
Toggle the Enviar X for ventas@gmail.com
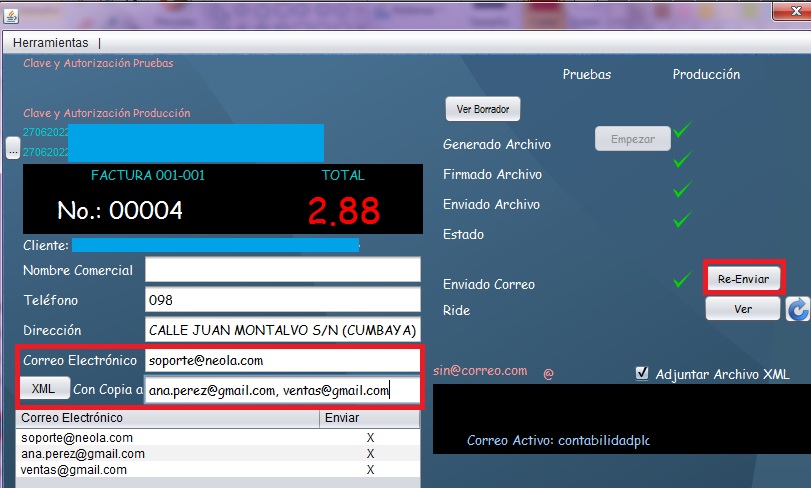click(370, 470)
